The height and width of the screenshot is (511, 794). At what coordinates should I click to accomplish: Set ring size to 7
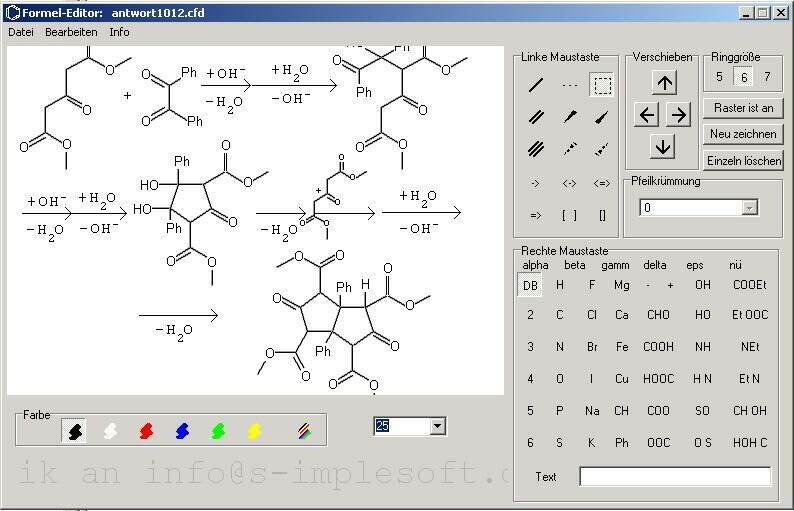[767, 77]
